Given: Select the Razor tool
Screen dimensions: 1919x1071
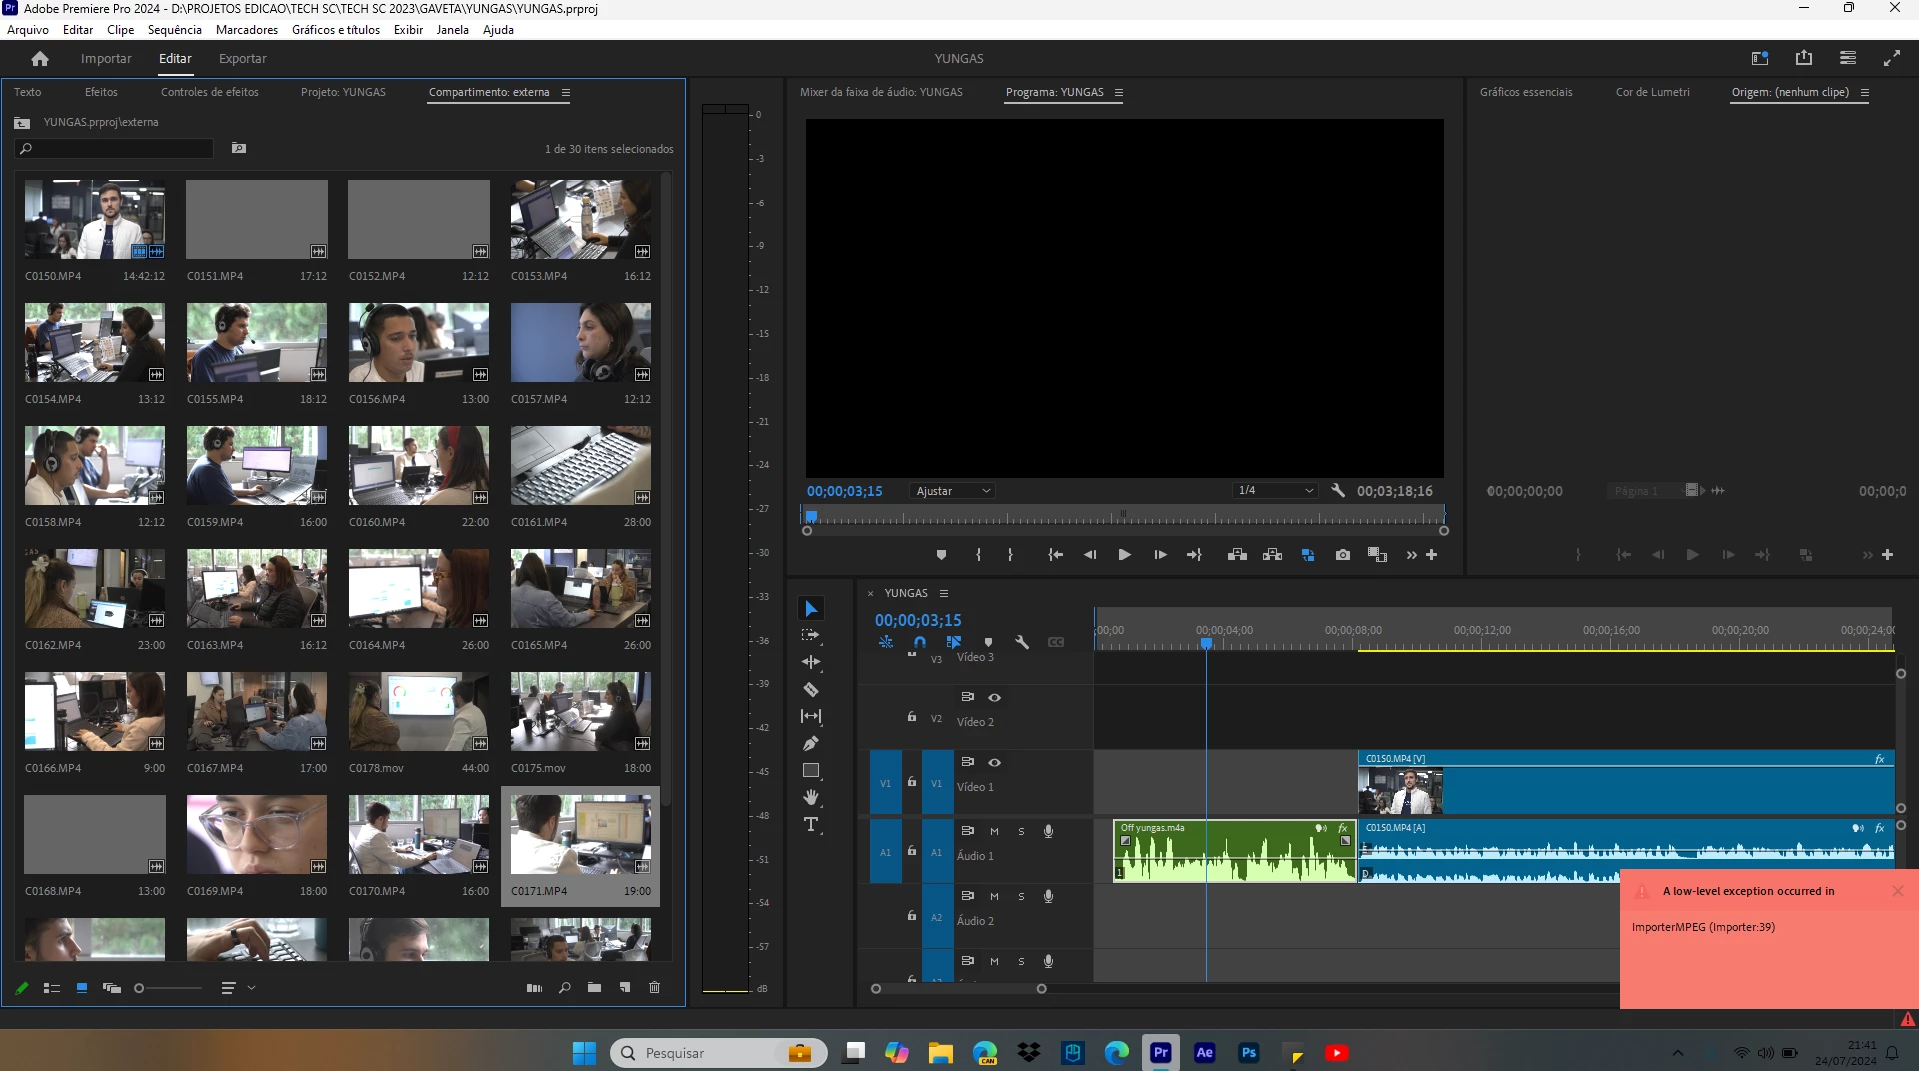Looking at the screenshot, I should click(811, 689).
